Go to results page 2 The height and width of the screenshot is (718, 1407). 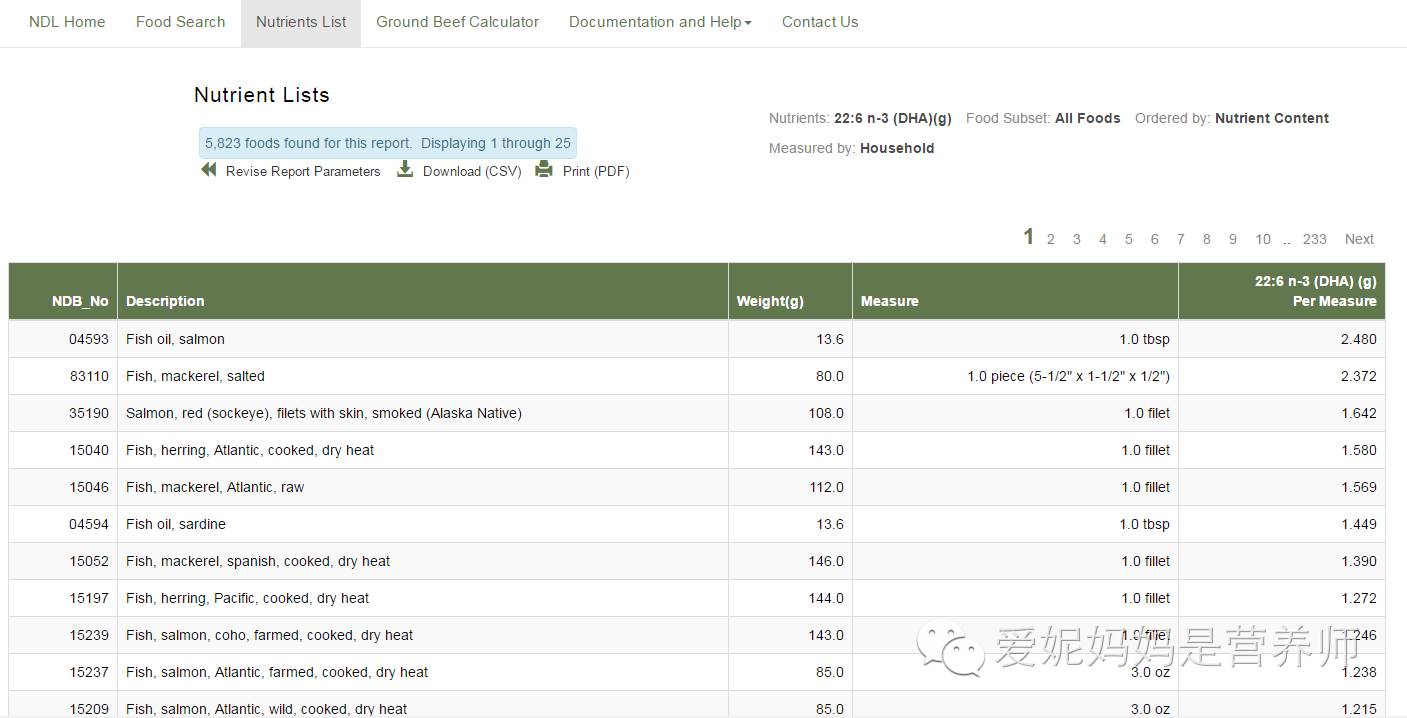click(1051, 239)
